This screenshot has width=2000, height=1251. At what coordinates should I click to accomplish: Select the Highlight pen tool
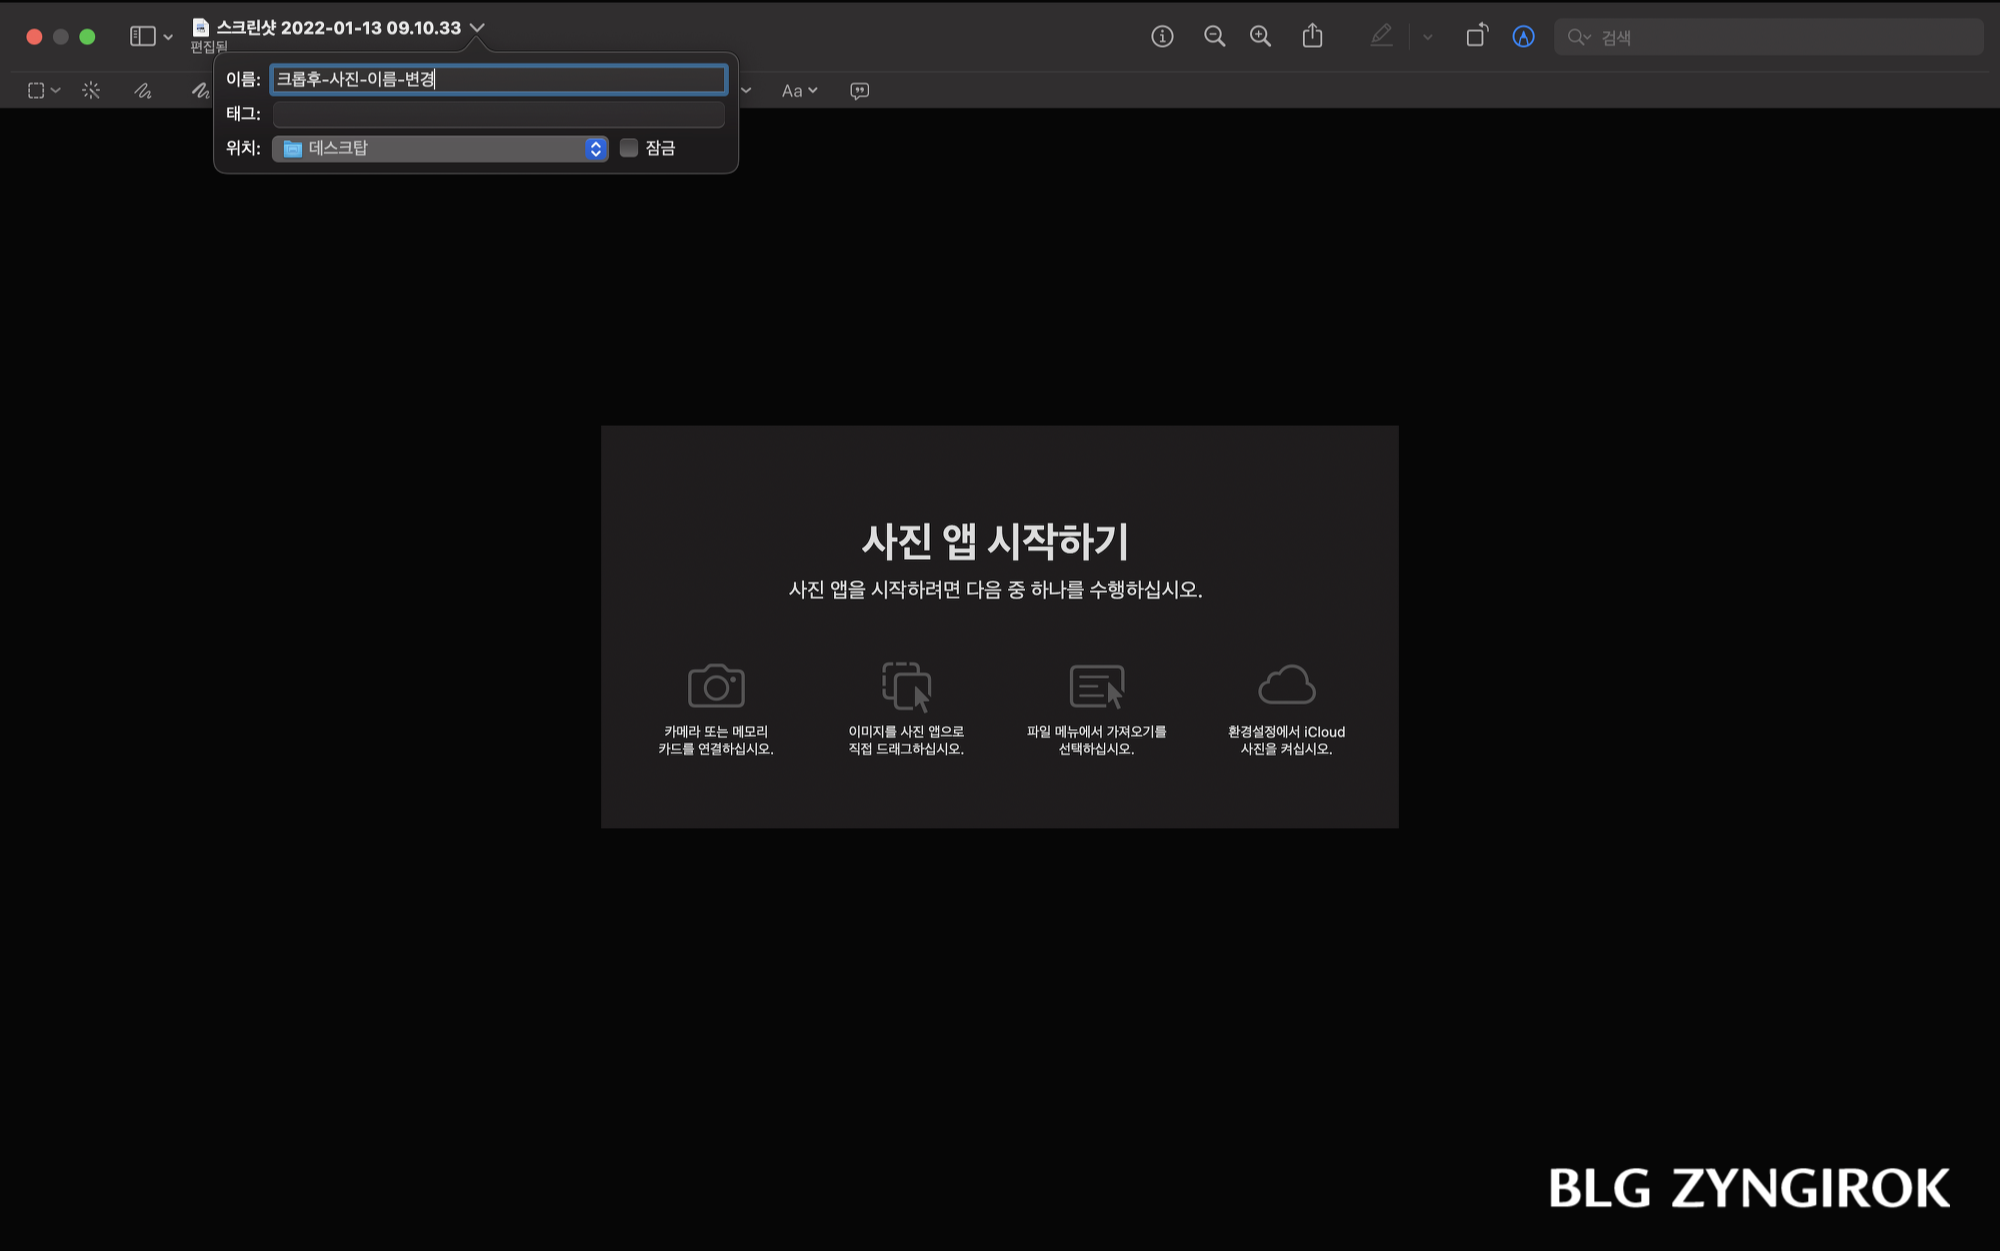1381,37
